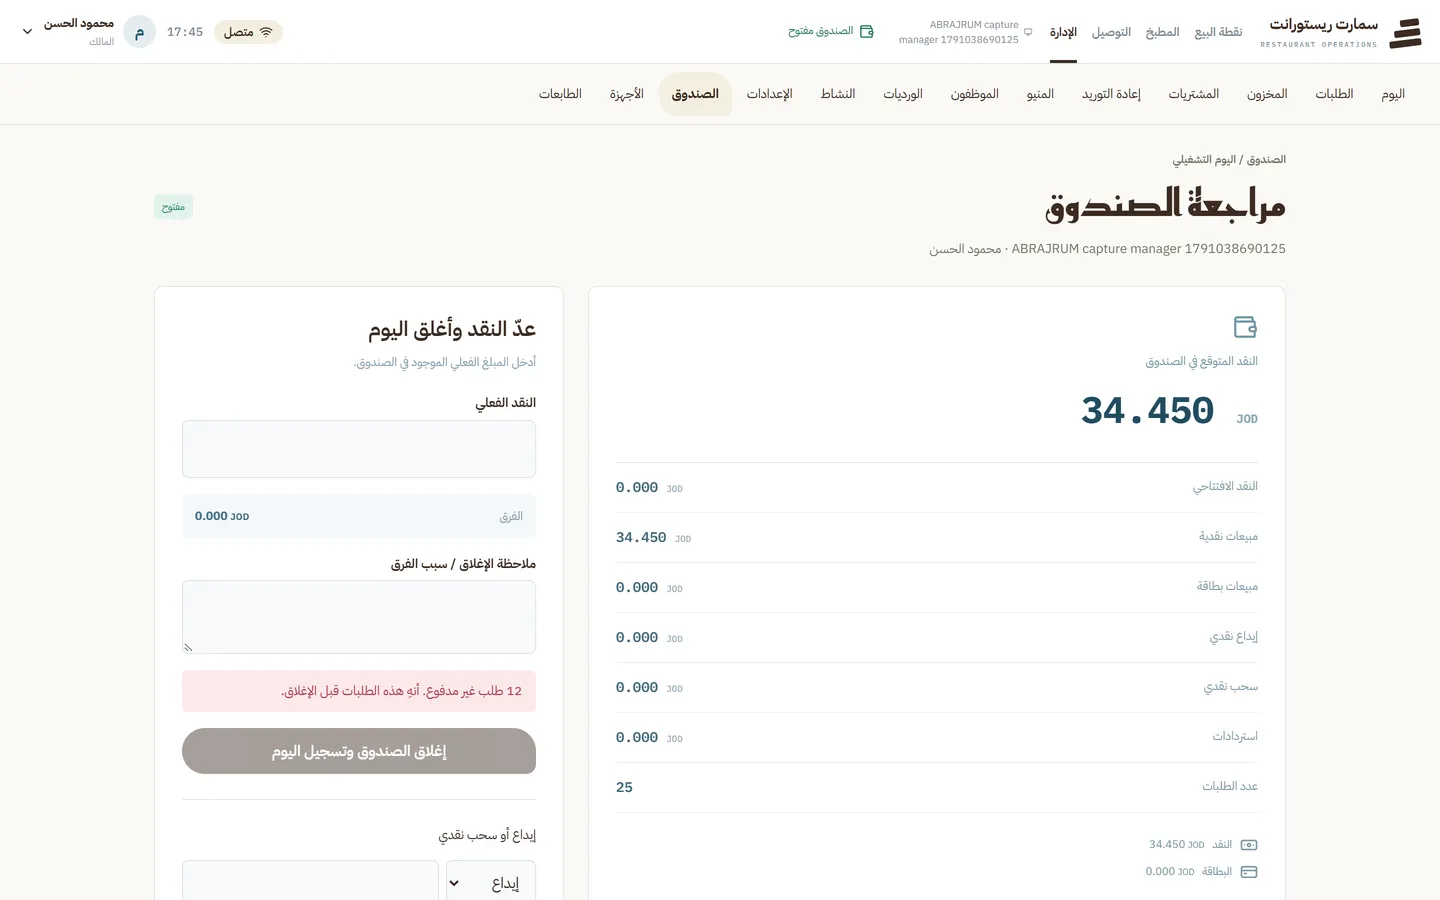Switch to the المشتريات tab

(x=1194, y=94)
